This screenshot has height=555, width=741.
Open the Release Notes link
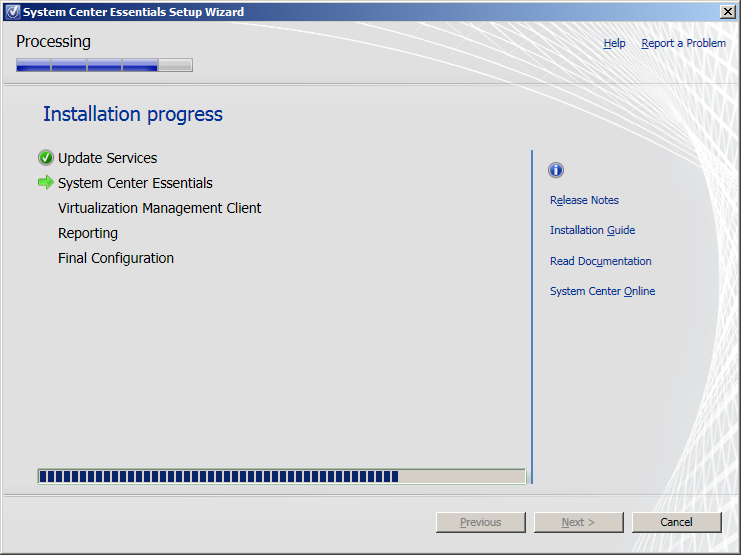pos(584,200)
